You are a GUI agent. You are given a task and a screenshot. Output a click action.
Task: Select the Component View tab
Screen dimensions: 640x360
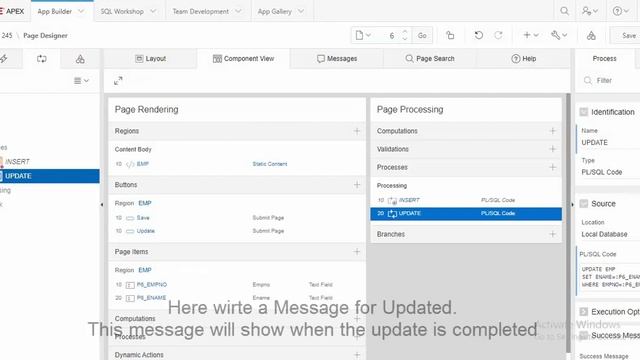click(244, 59)
